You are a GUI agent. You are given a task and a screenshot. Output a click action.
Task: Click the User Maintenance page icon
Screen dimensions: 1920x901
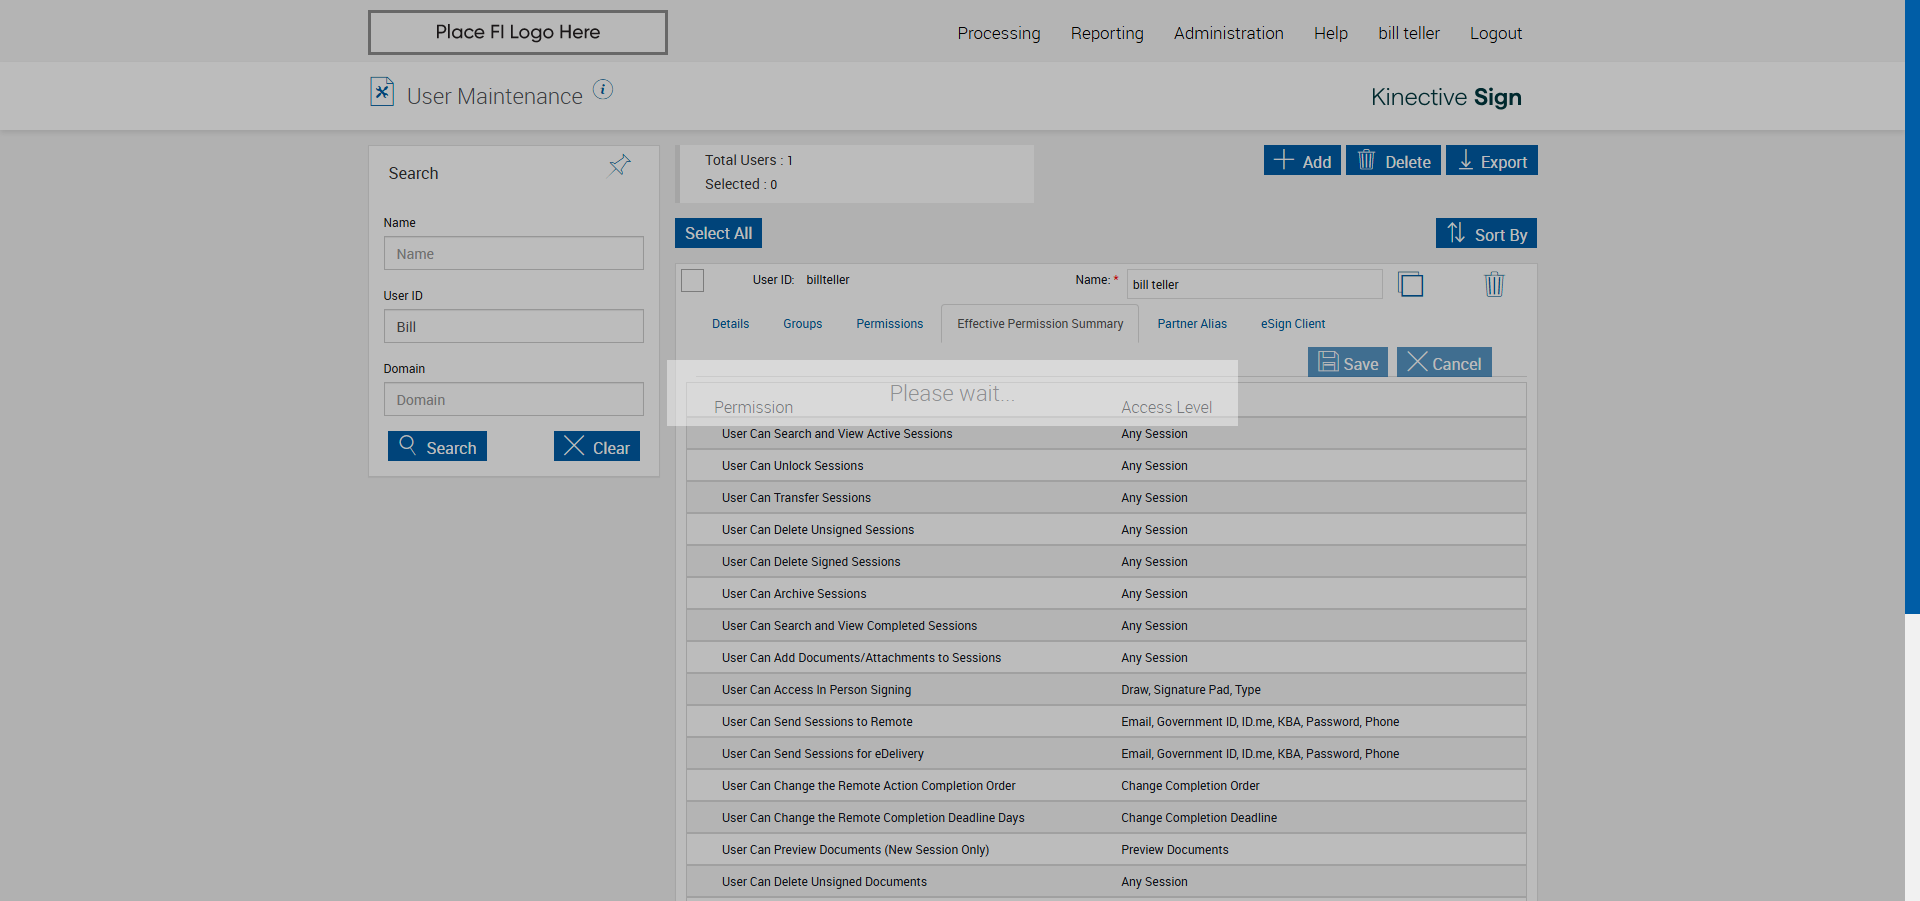coord(382,92)
